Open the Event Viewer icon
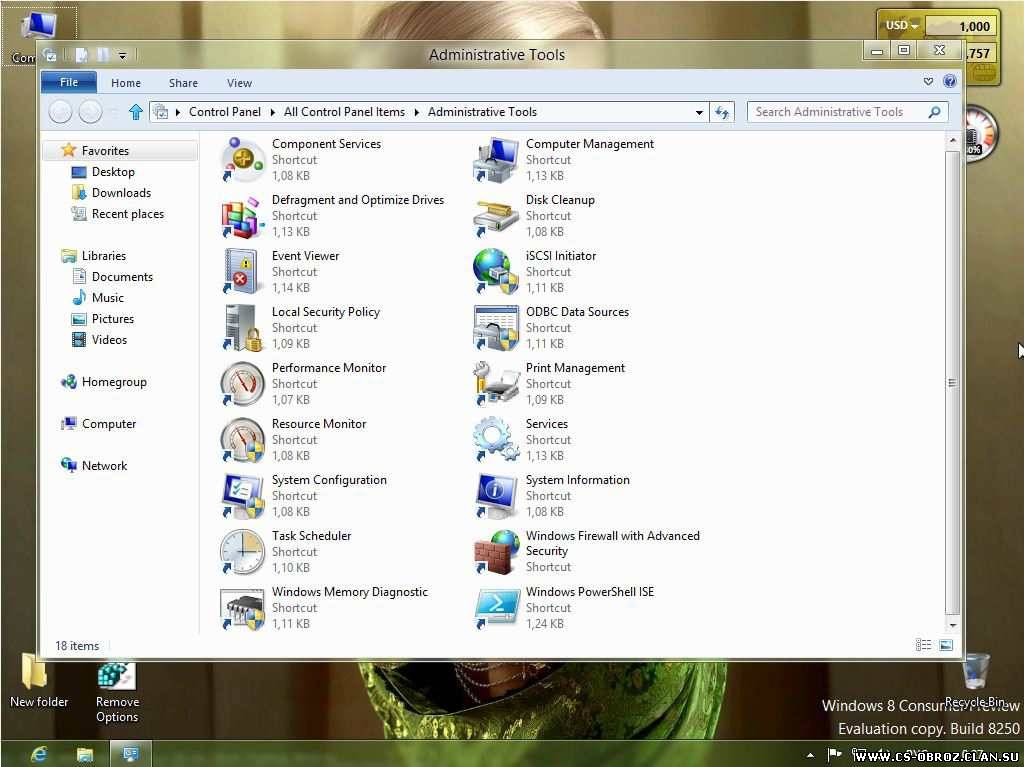The width and height of the screenshot is (1024, 767). tap(243, 271)
